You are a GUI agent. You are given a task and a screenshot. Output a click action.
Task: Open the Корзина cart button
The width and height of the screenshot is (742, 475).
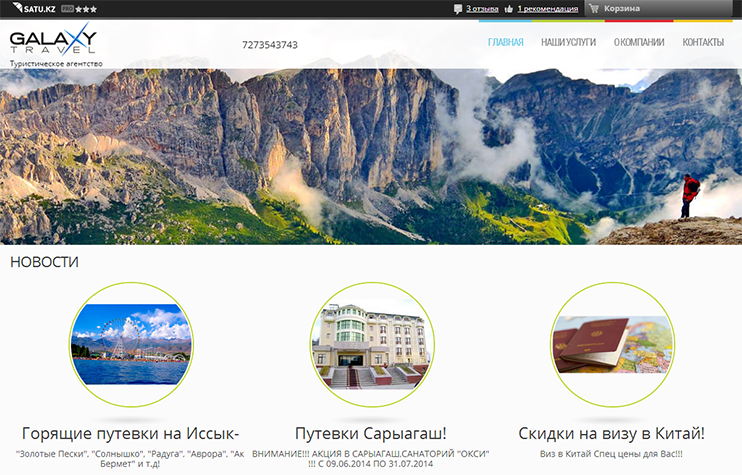(x=622, y=9)
